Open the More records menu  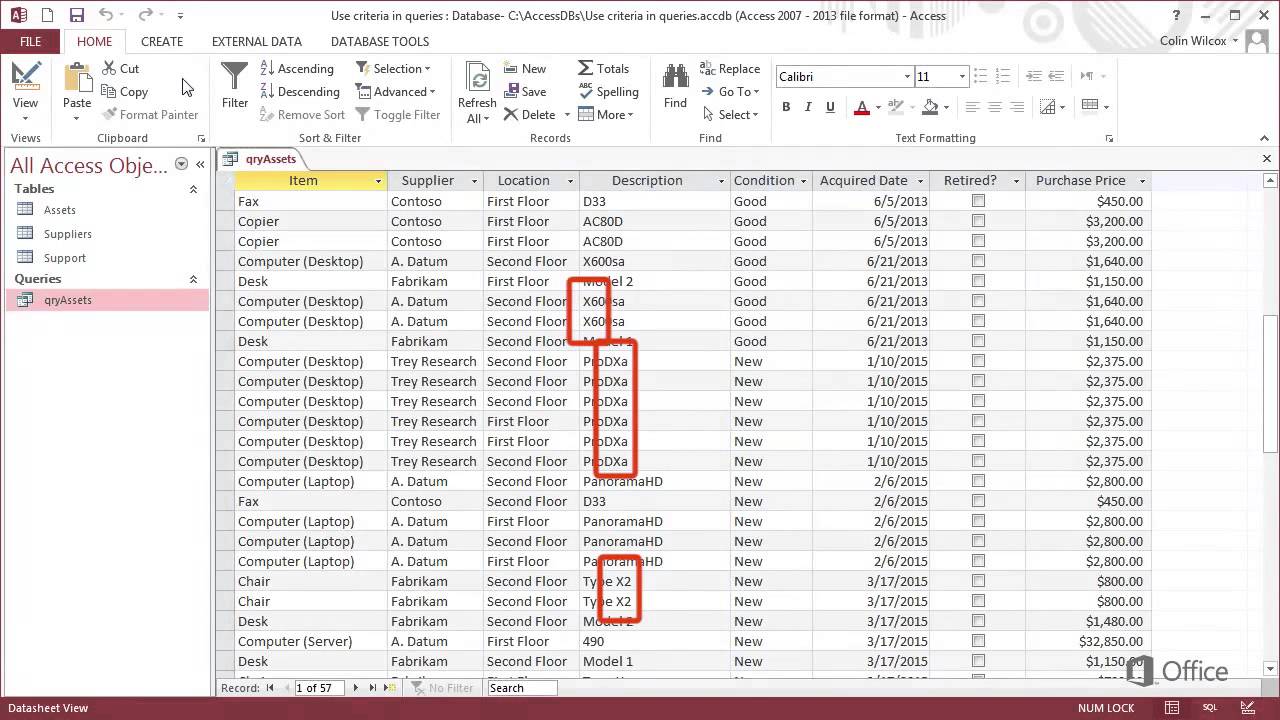[x=606, y=114]
